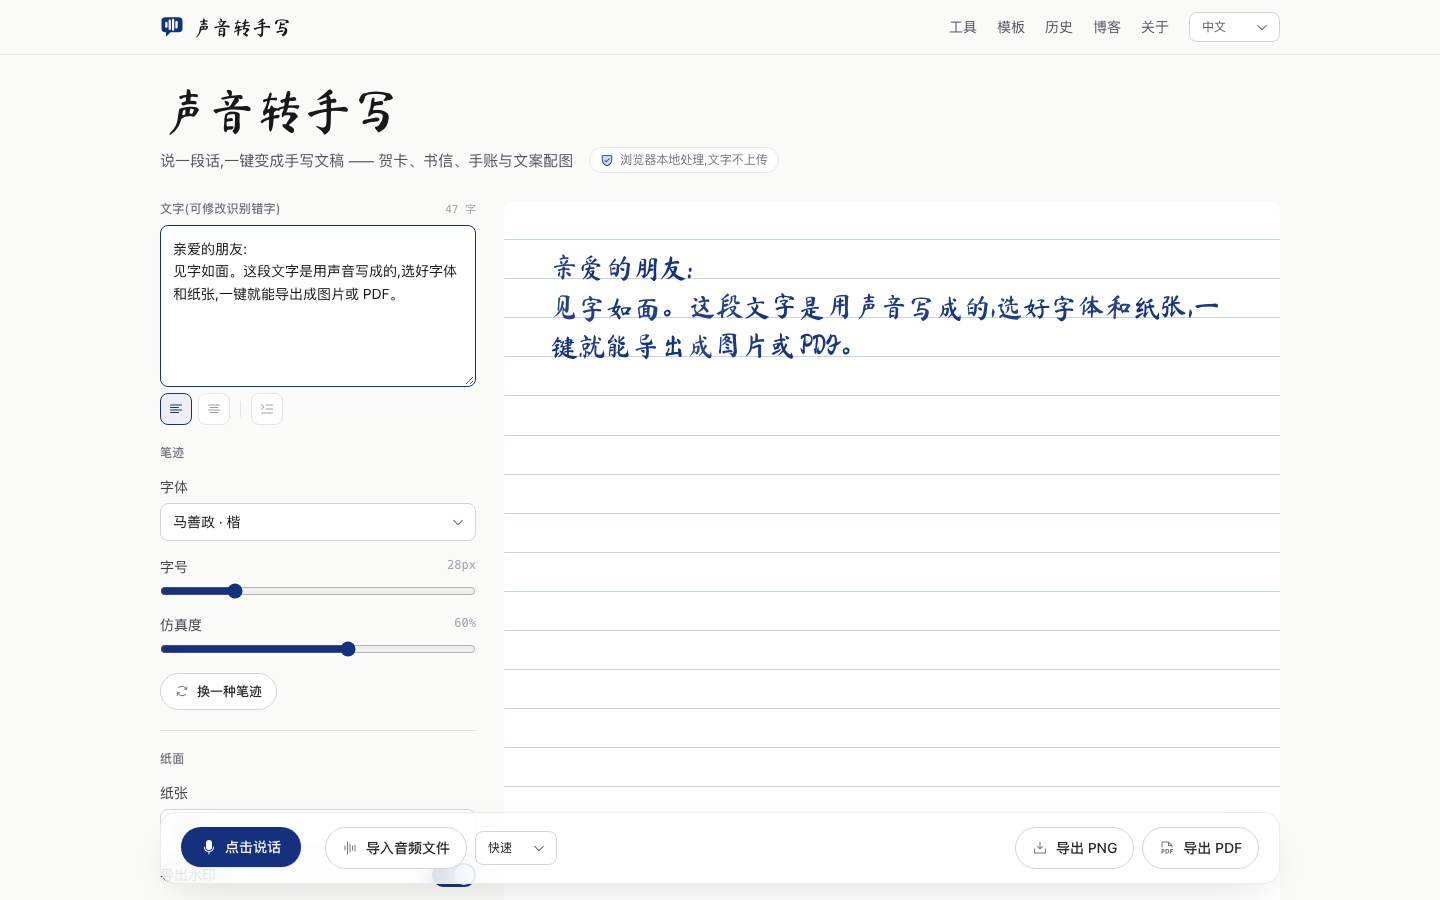This screenshot has width=1440, height=900.
Task: Open the 工具 menu item
Action: click(x=963, y=27)
